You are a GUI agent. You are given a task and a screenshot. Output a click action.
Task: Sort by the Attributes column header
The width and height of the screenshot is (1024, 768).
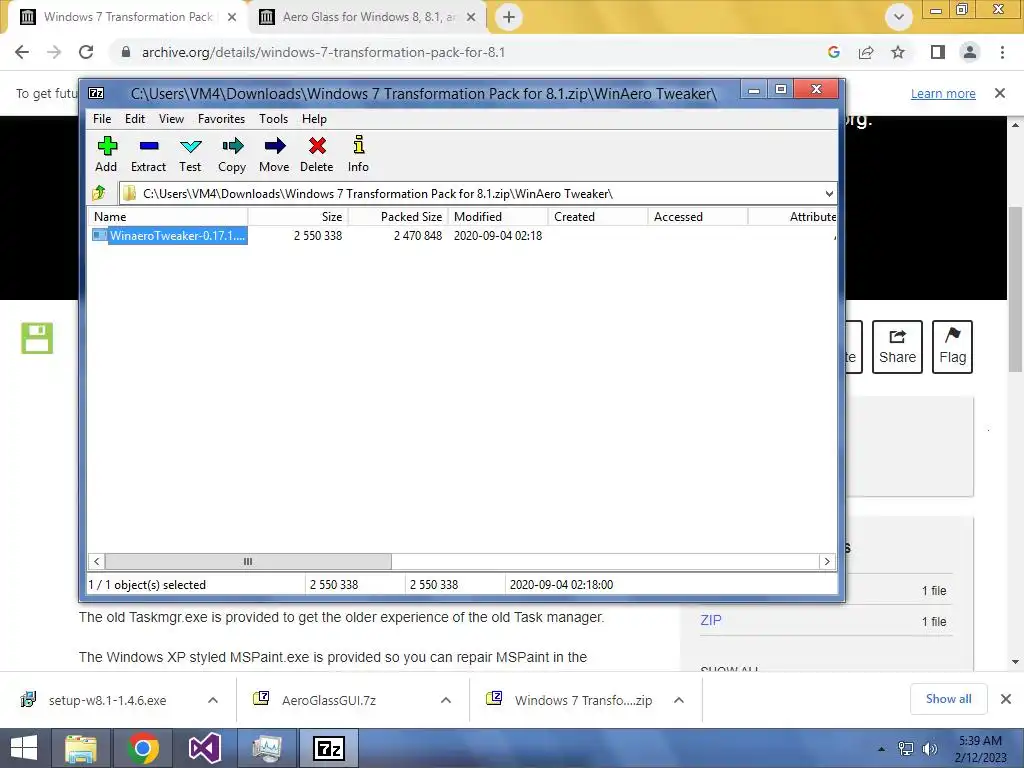click(x=792, y=217)
